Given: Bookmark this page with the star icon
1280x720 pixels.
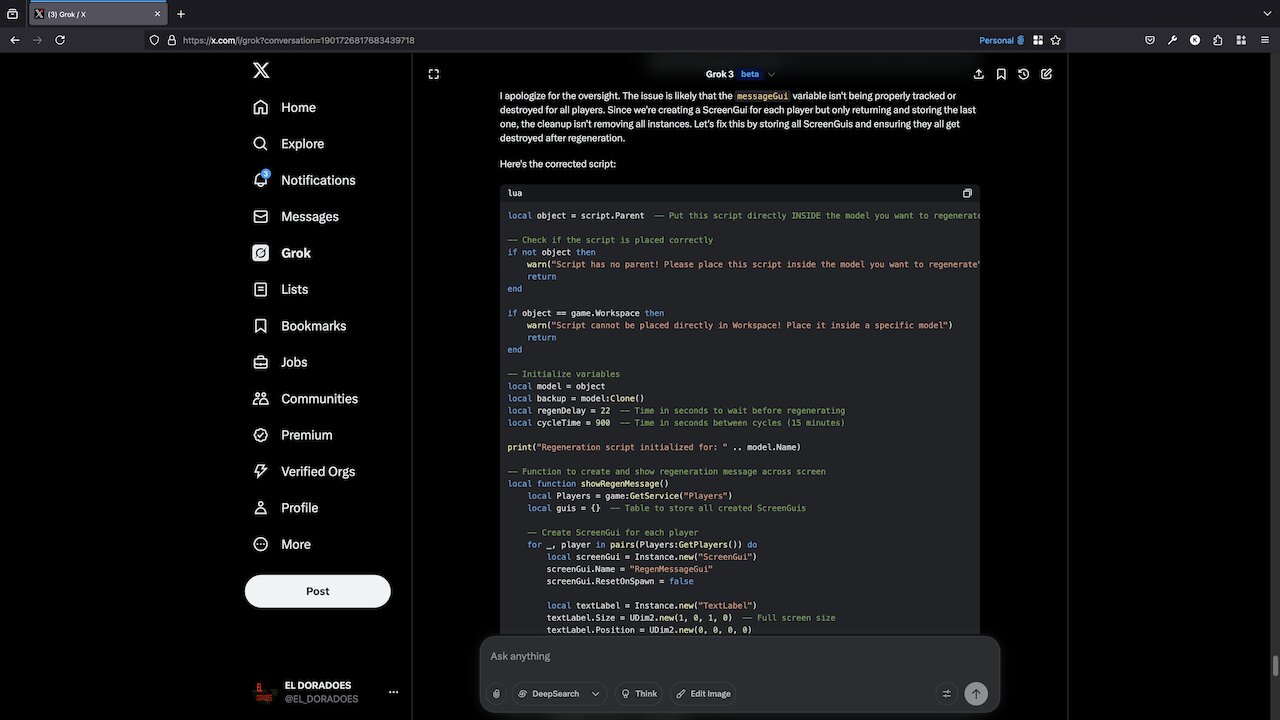Looking at the screenshot, I should [x=1055, y=40].
